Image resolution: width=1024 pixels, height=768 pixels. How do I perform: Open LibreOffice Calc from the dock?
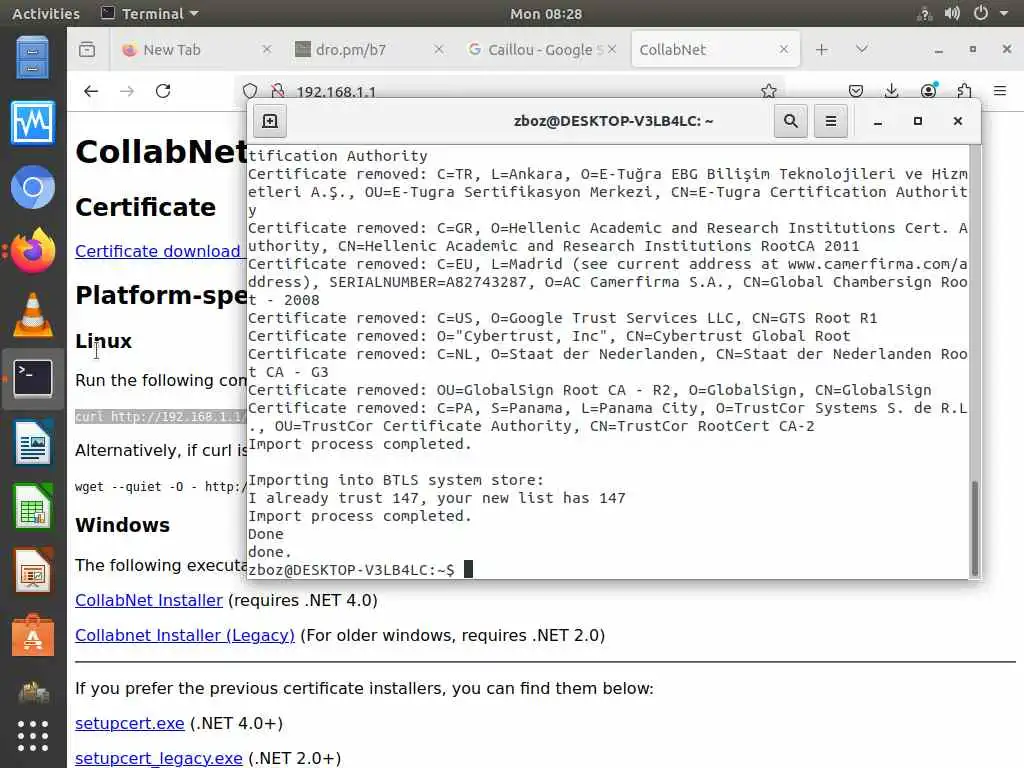(33, 506)
